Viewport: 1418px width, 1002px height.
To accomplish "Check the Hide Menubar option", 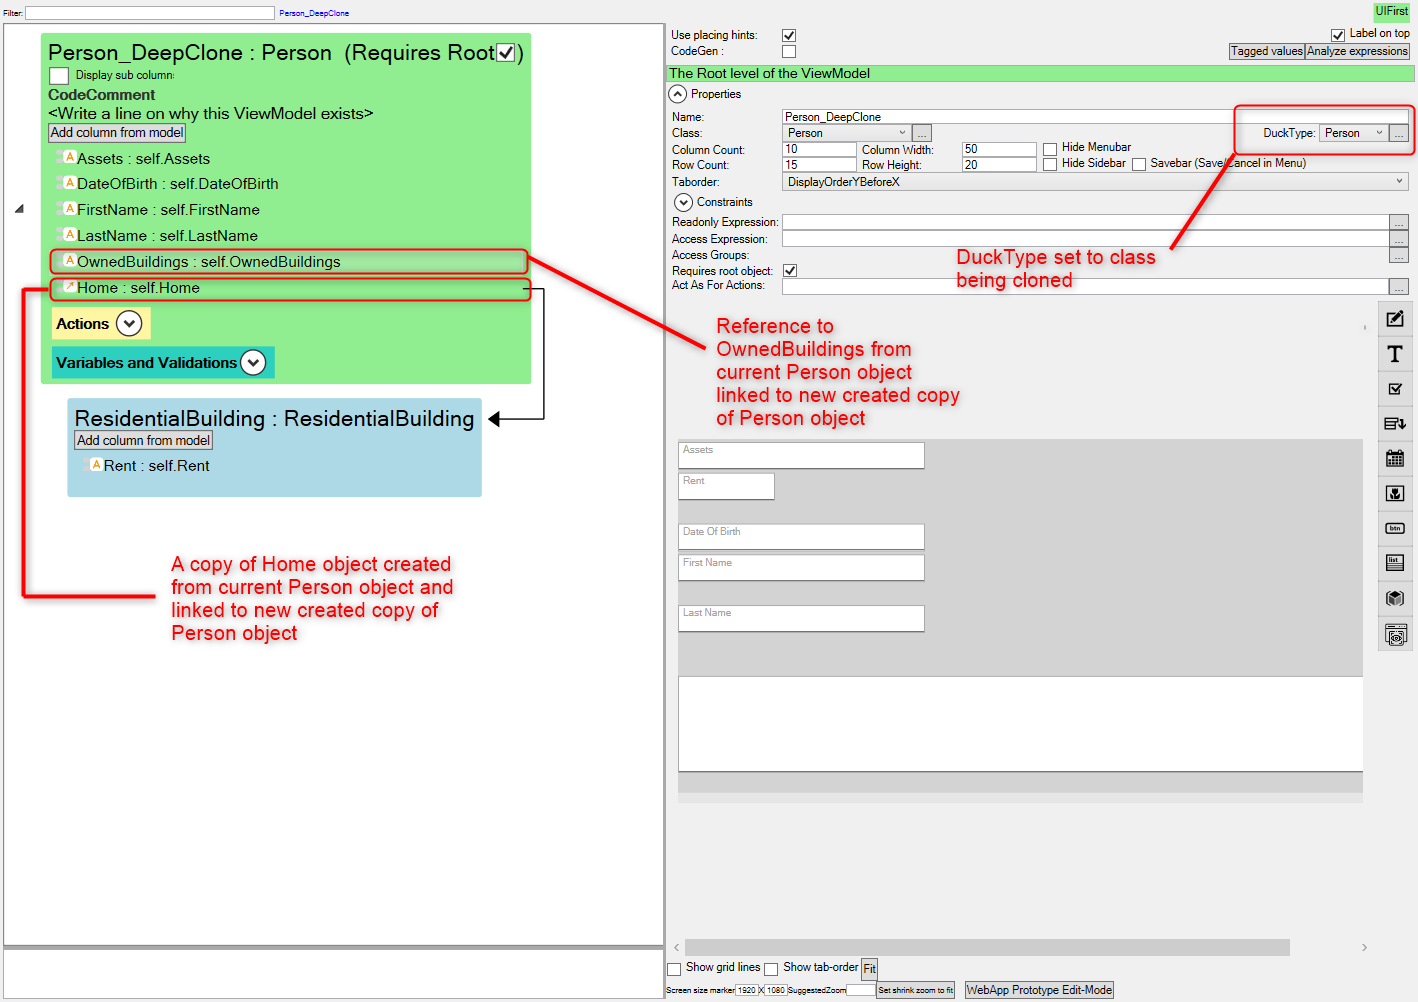I will coord(1050,149).
